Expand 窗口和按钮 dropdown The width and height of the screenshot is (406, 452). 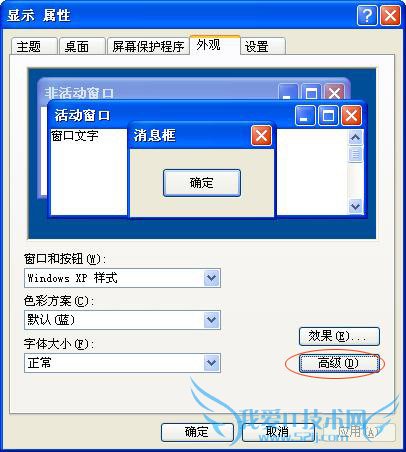tap(212, 278)
